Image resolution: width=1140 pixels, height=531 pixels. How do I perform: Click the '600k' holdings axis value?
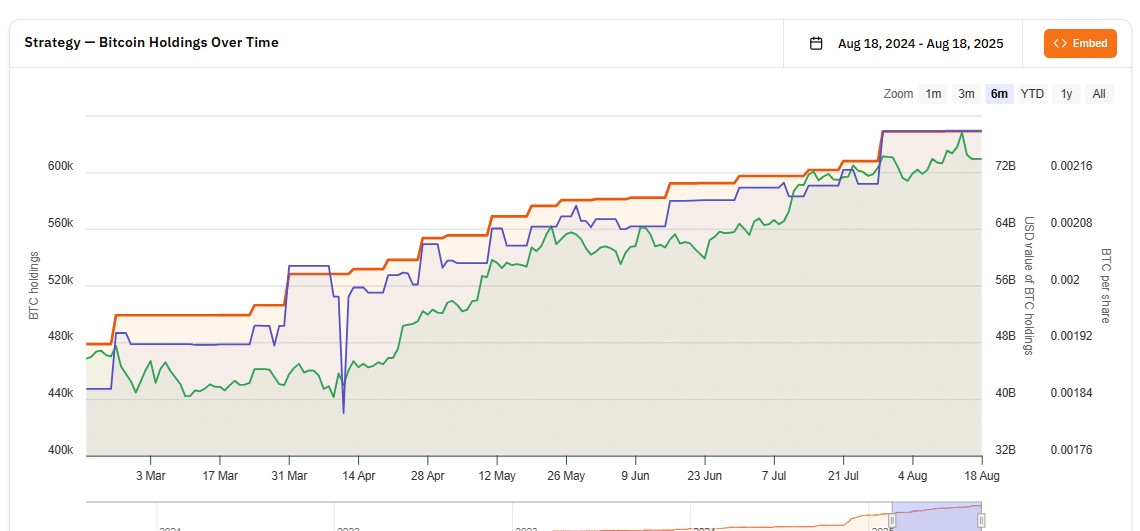pos(60,166)
